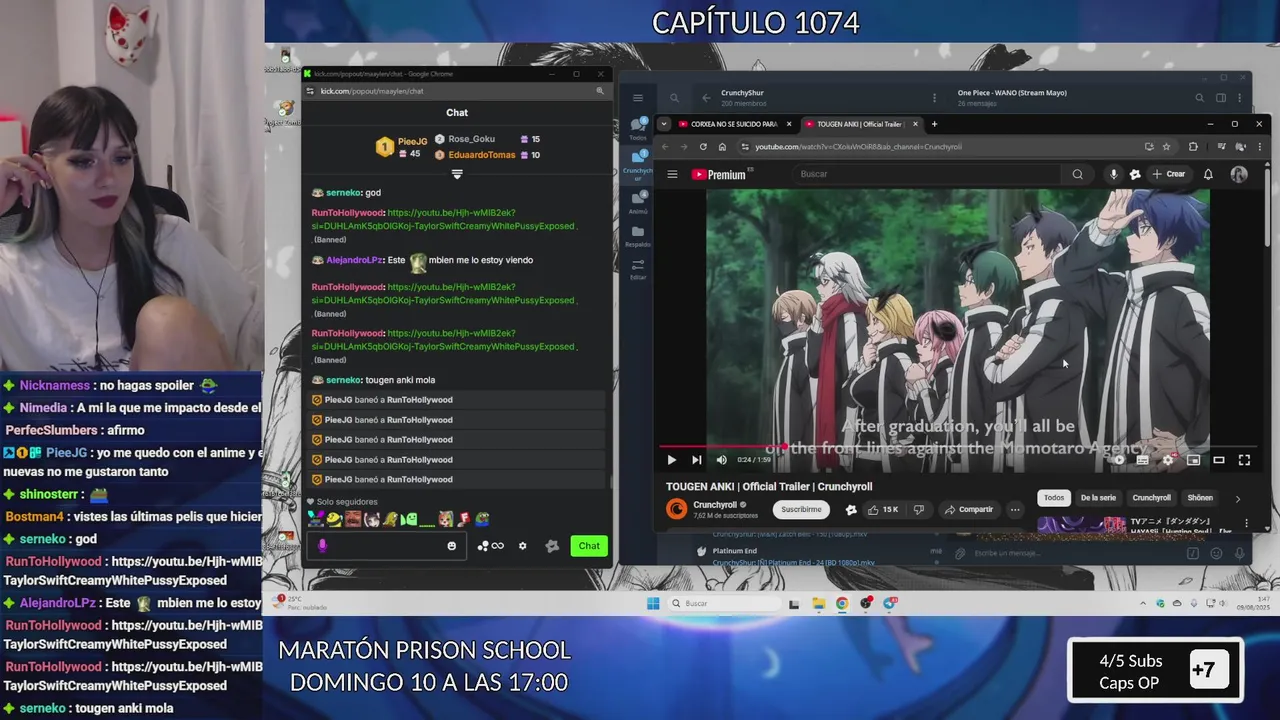
Task: Switch YouTube player to theater mode
Action: click(1219, 460)
